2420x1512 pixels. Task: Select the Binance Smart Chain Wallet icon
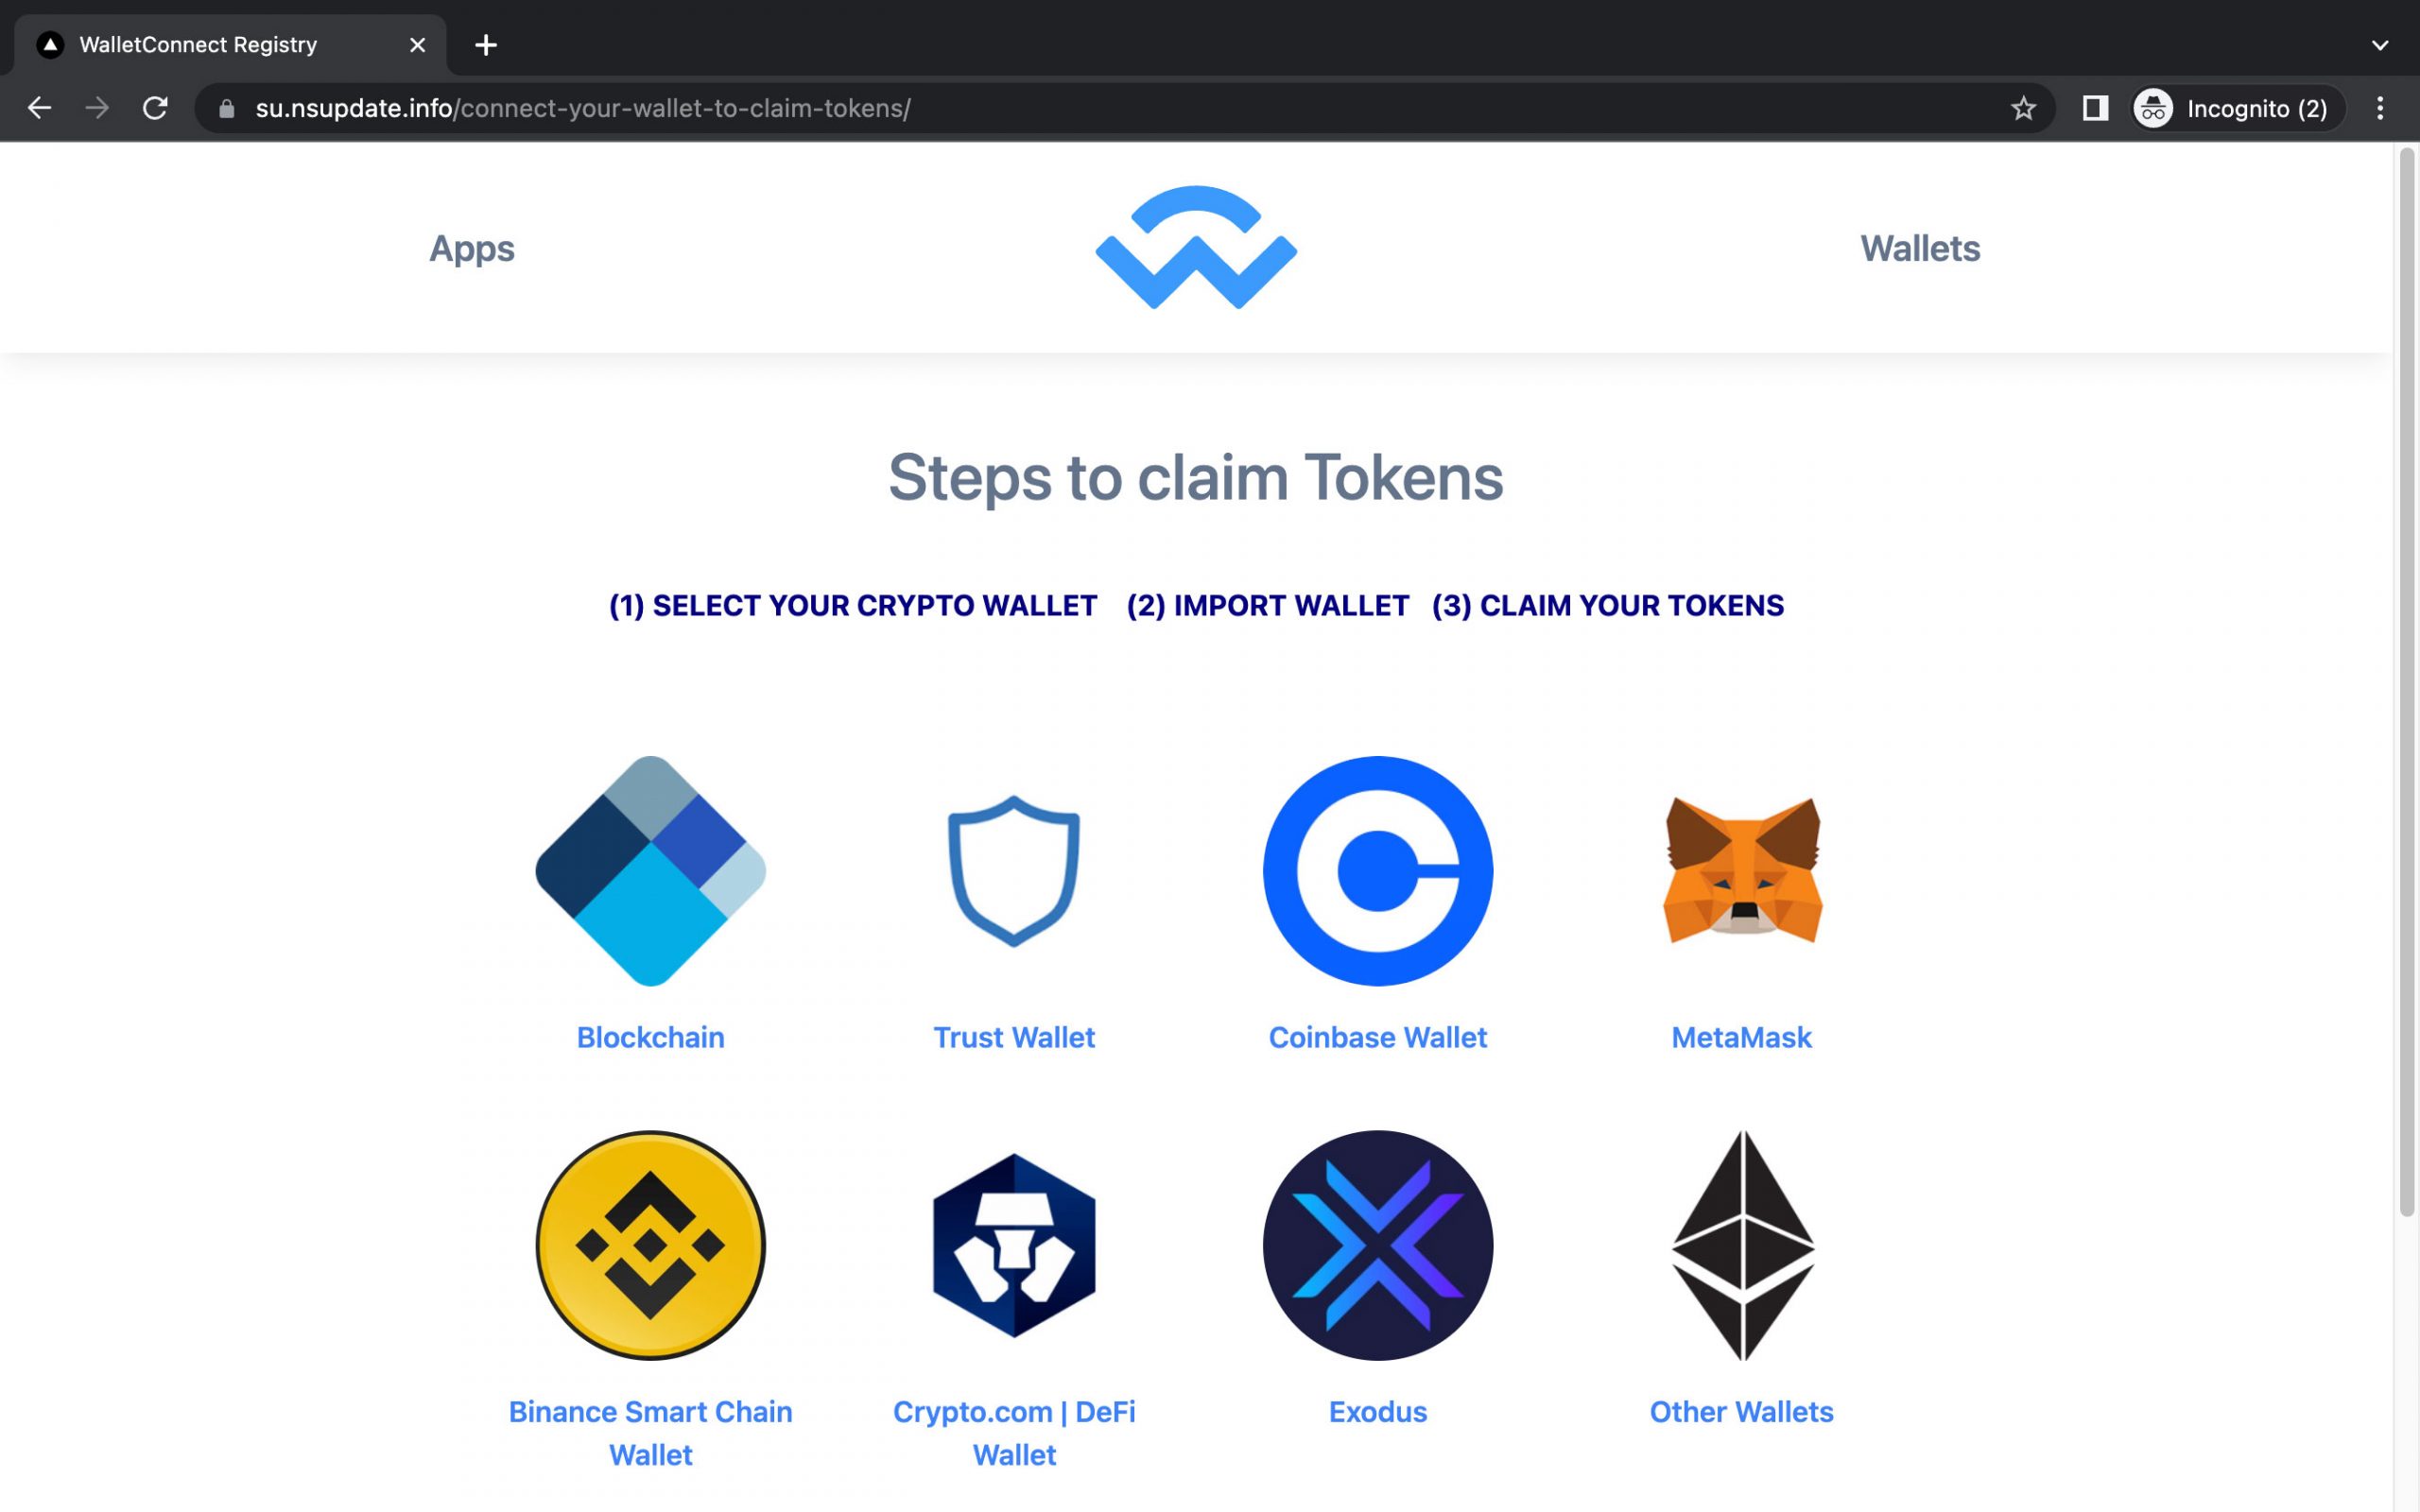tap(651, 1244)
